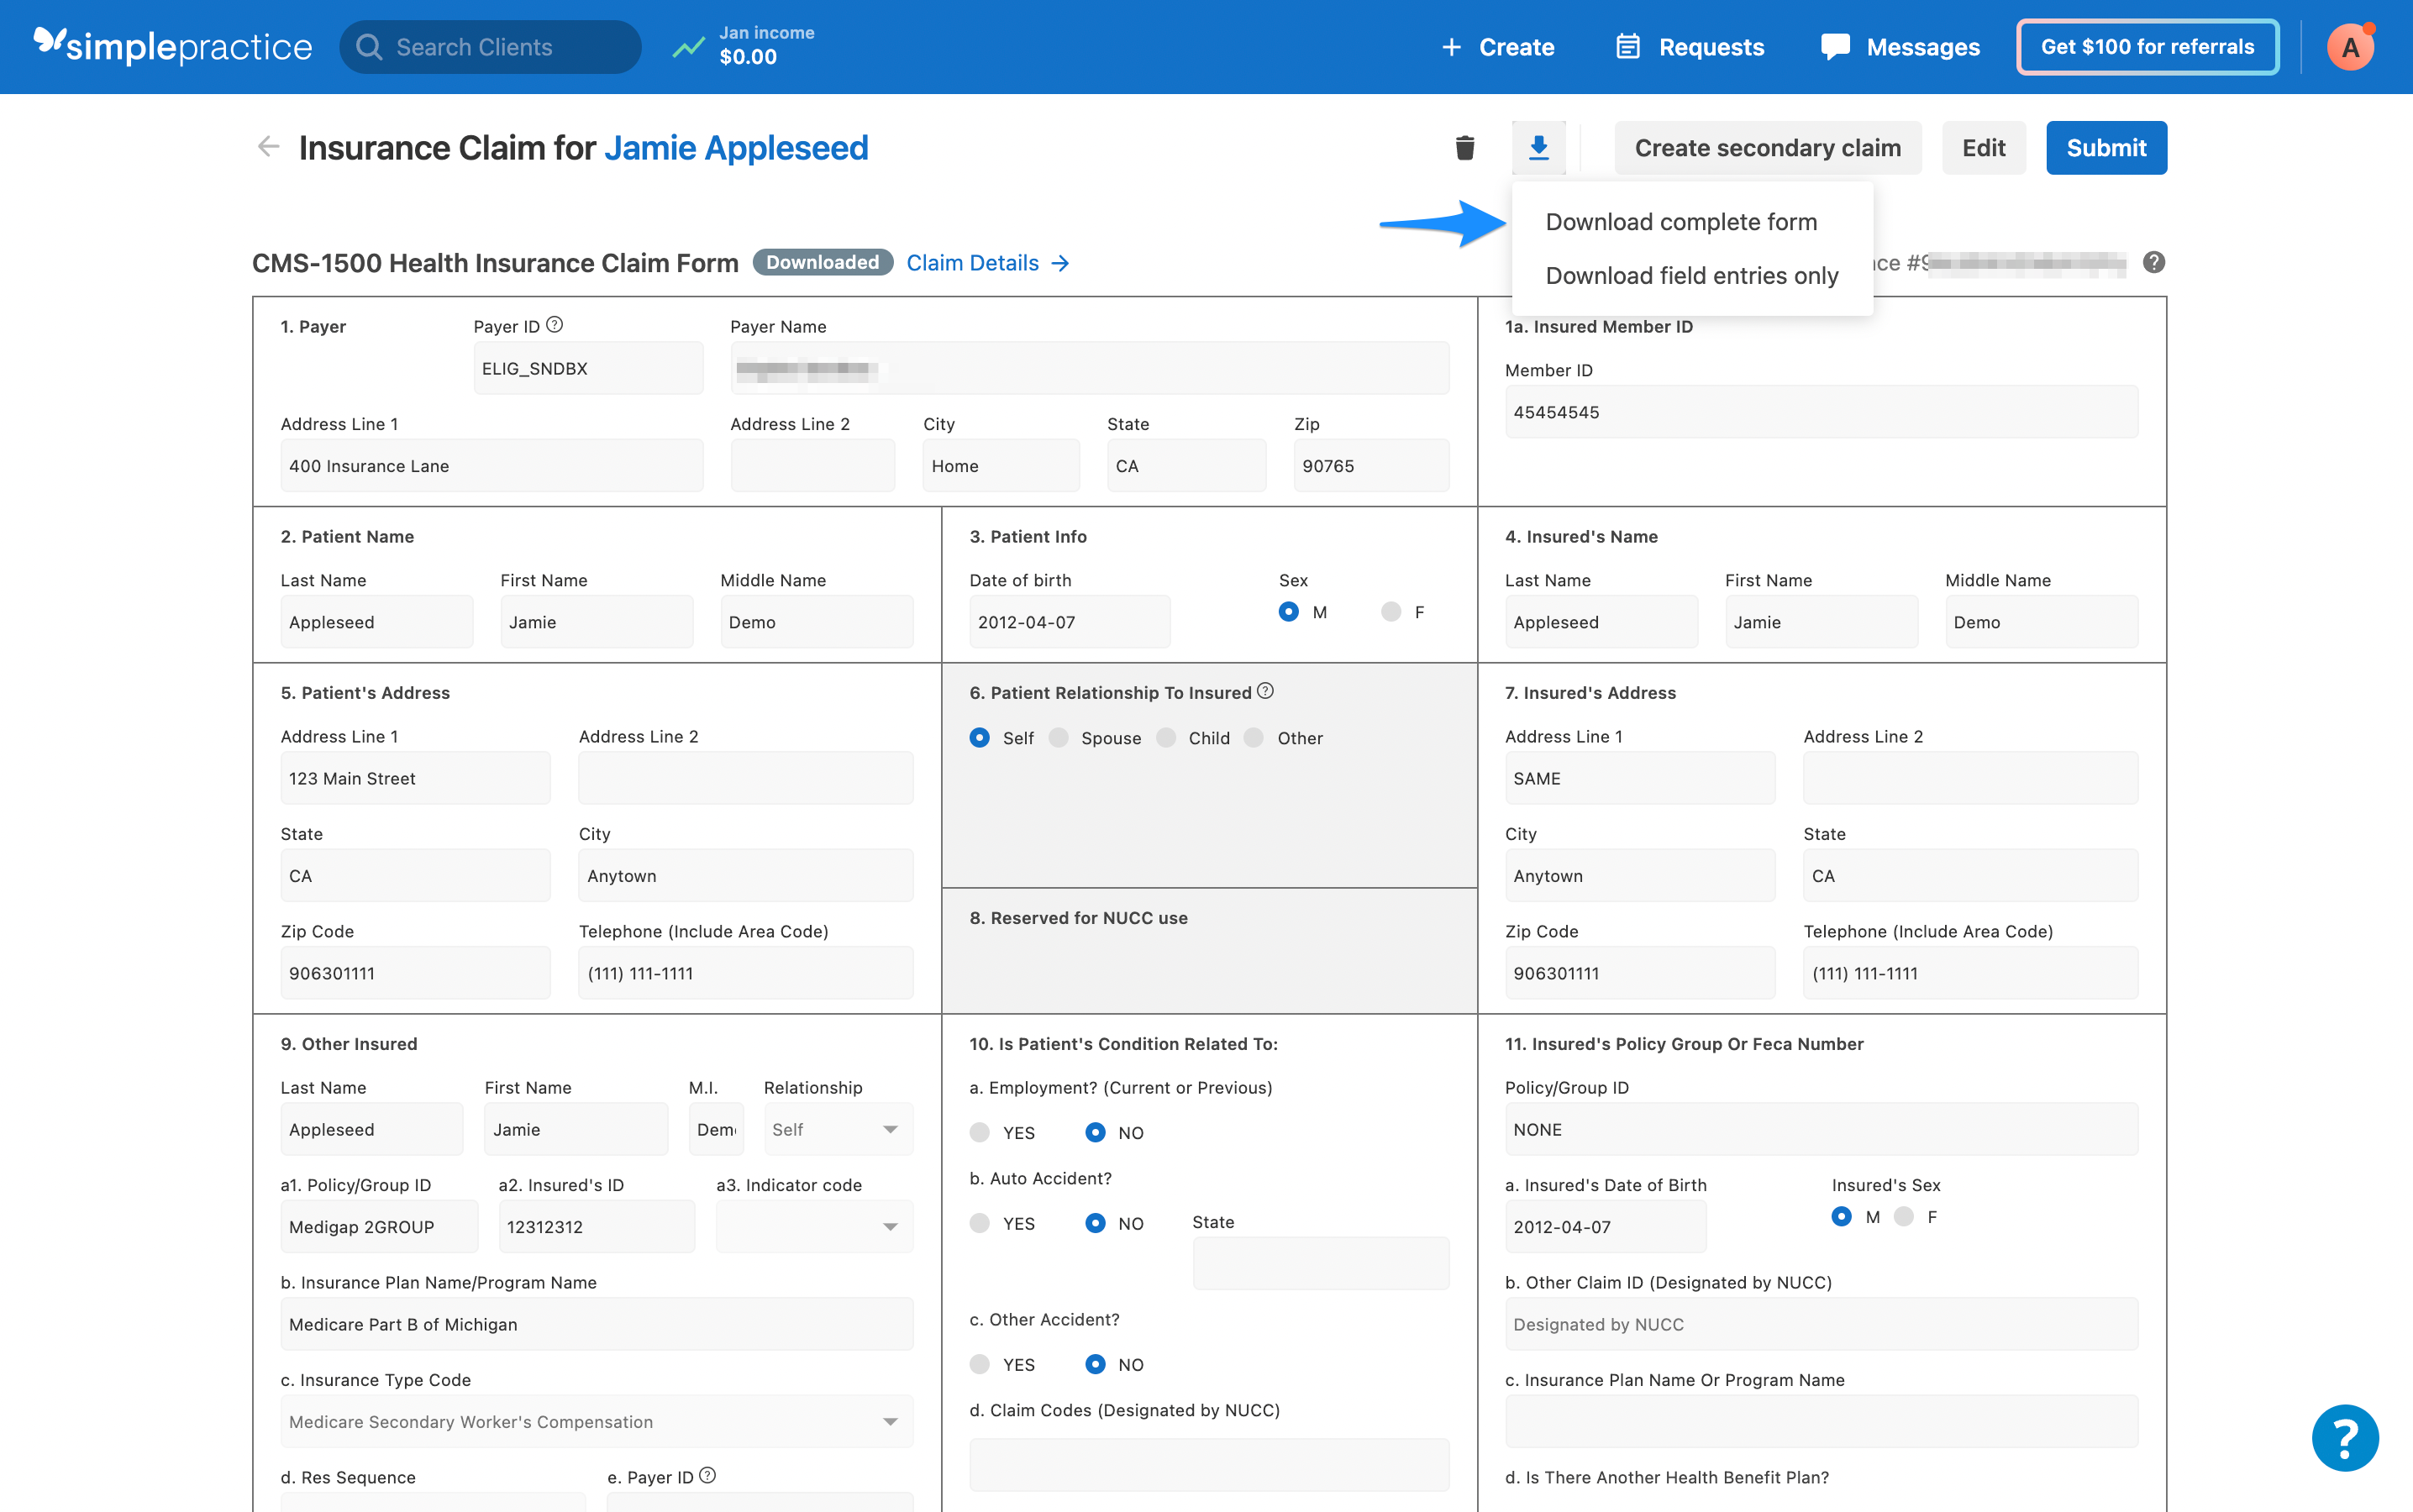2413x1512 pixels.
Task: Open the Payer ID help tooltip
Action: tap(557, 323)
